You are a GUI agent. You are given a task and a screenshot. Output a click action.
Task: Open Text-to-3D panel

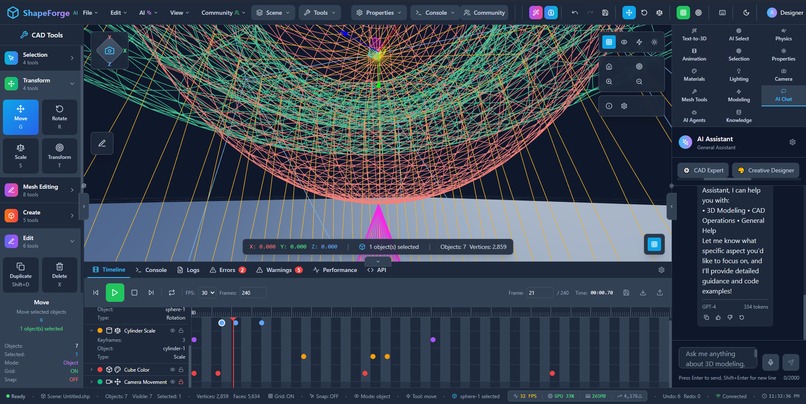click(x=694, y=34)
